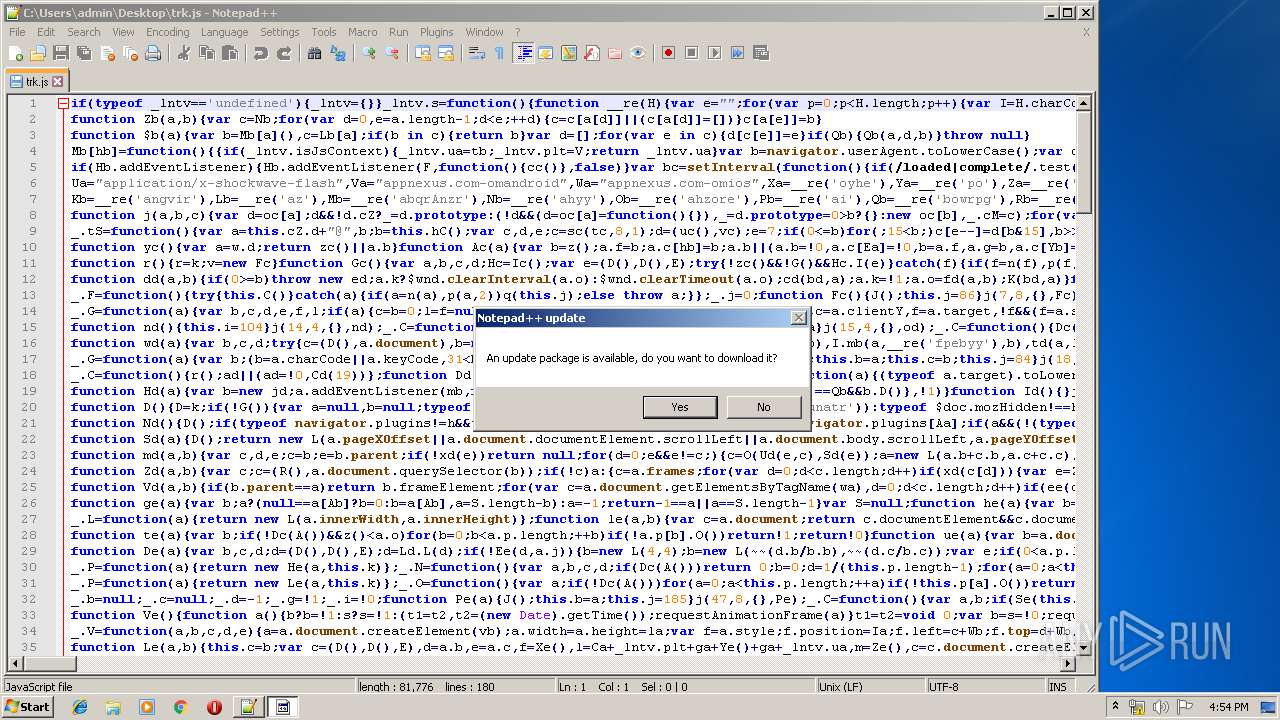Open the Plugins menu
The image size is (1280, 720).
tap(437, 32)
